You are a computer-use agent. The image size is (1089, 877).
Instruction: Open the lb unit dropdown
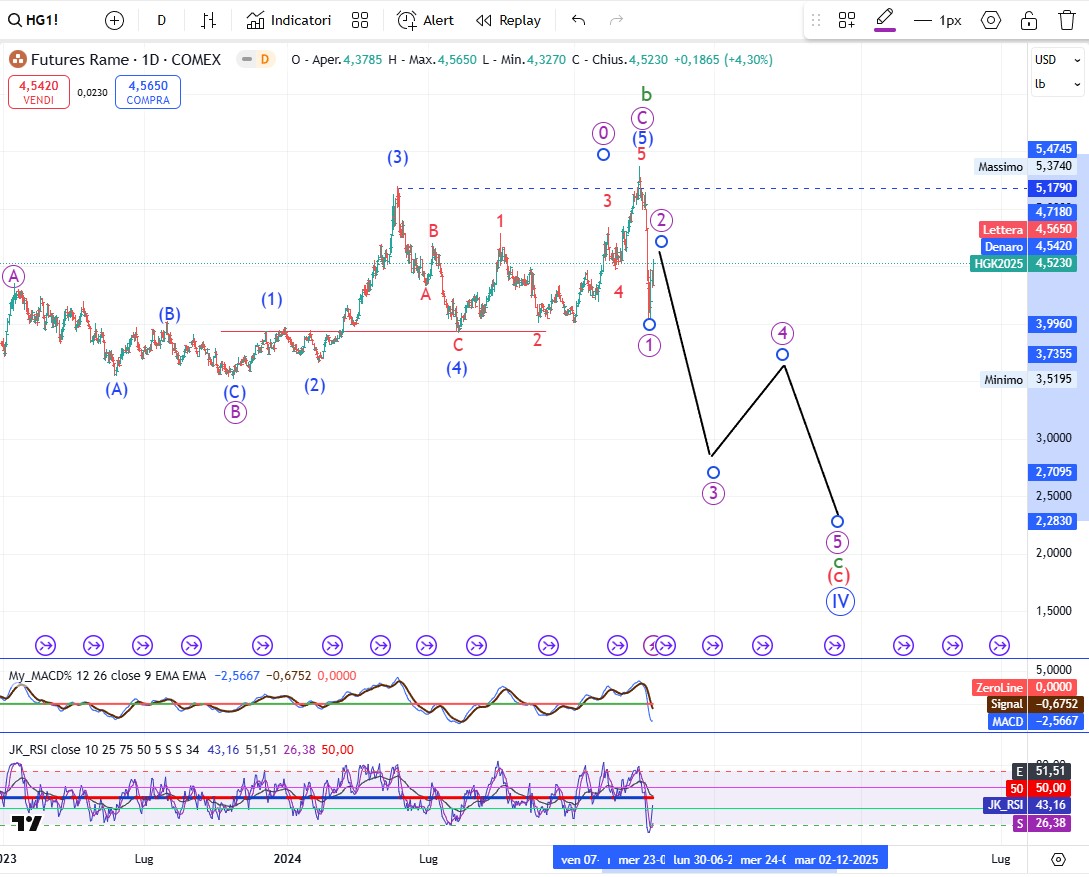click(1057, 84)
